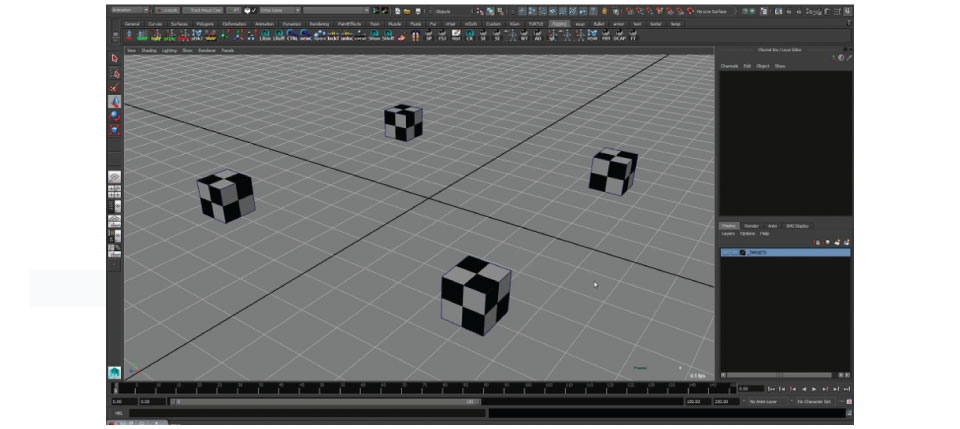Click the time range slider bar

(x=325, y=401)
